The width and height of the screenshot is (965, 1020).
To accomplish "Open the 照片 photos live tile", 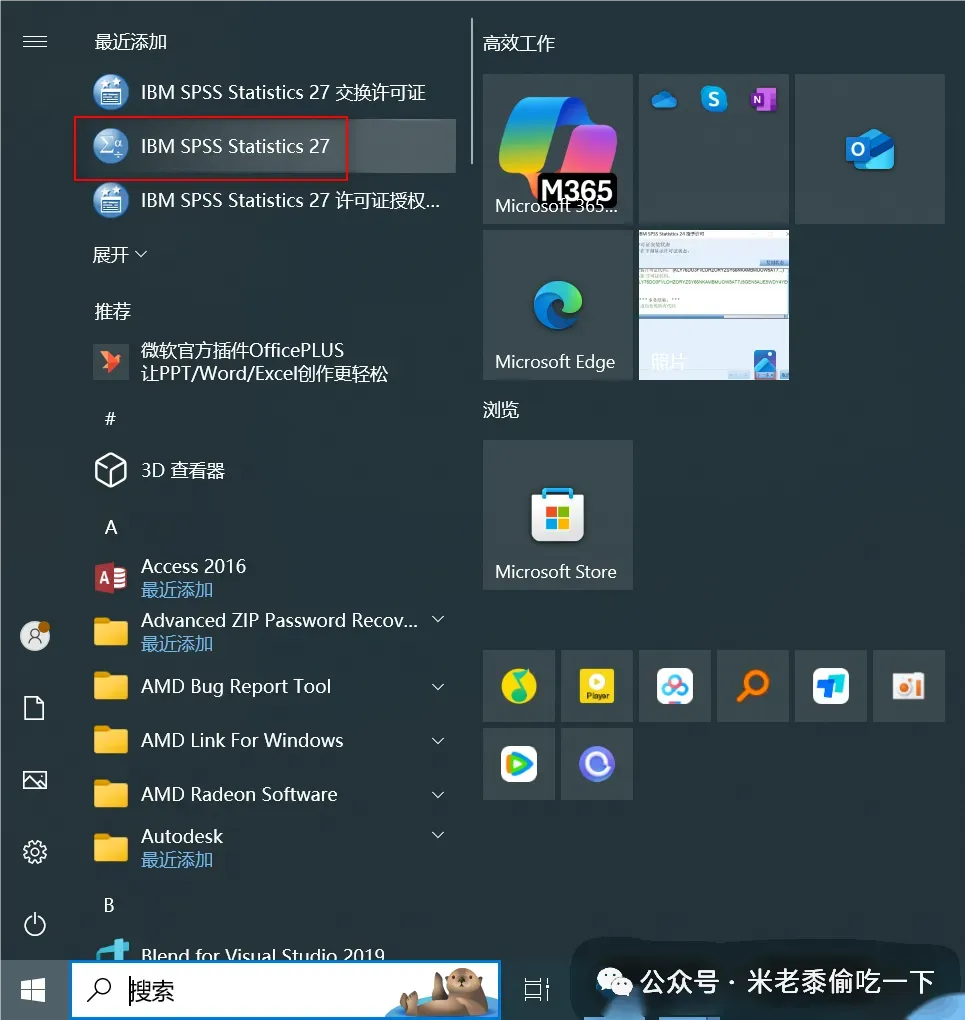I will [x=714, y=305].
